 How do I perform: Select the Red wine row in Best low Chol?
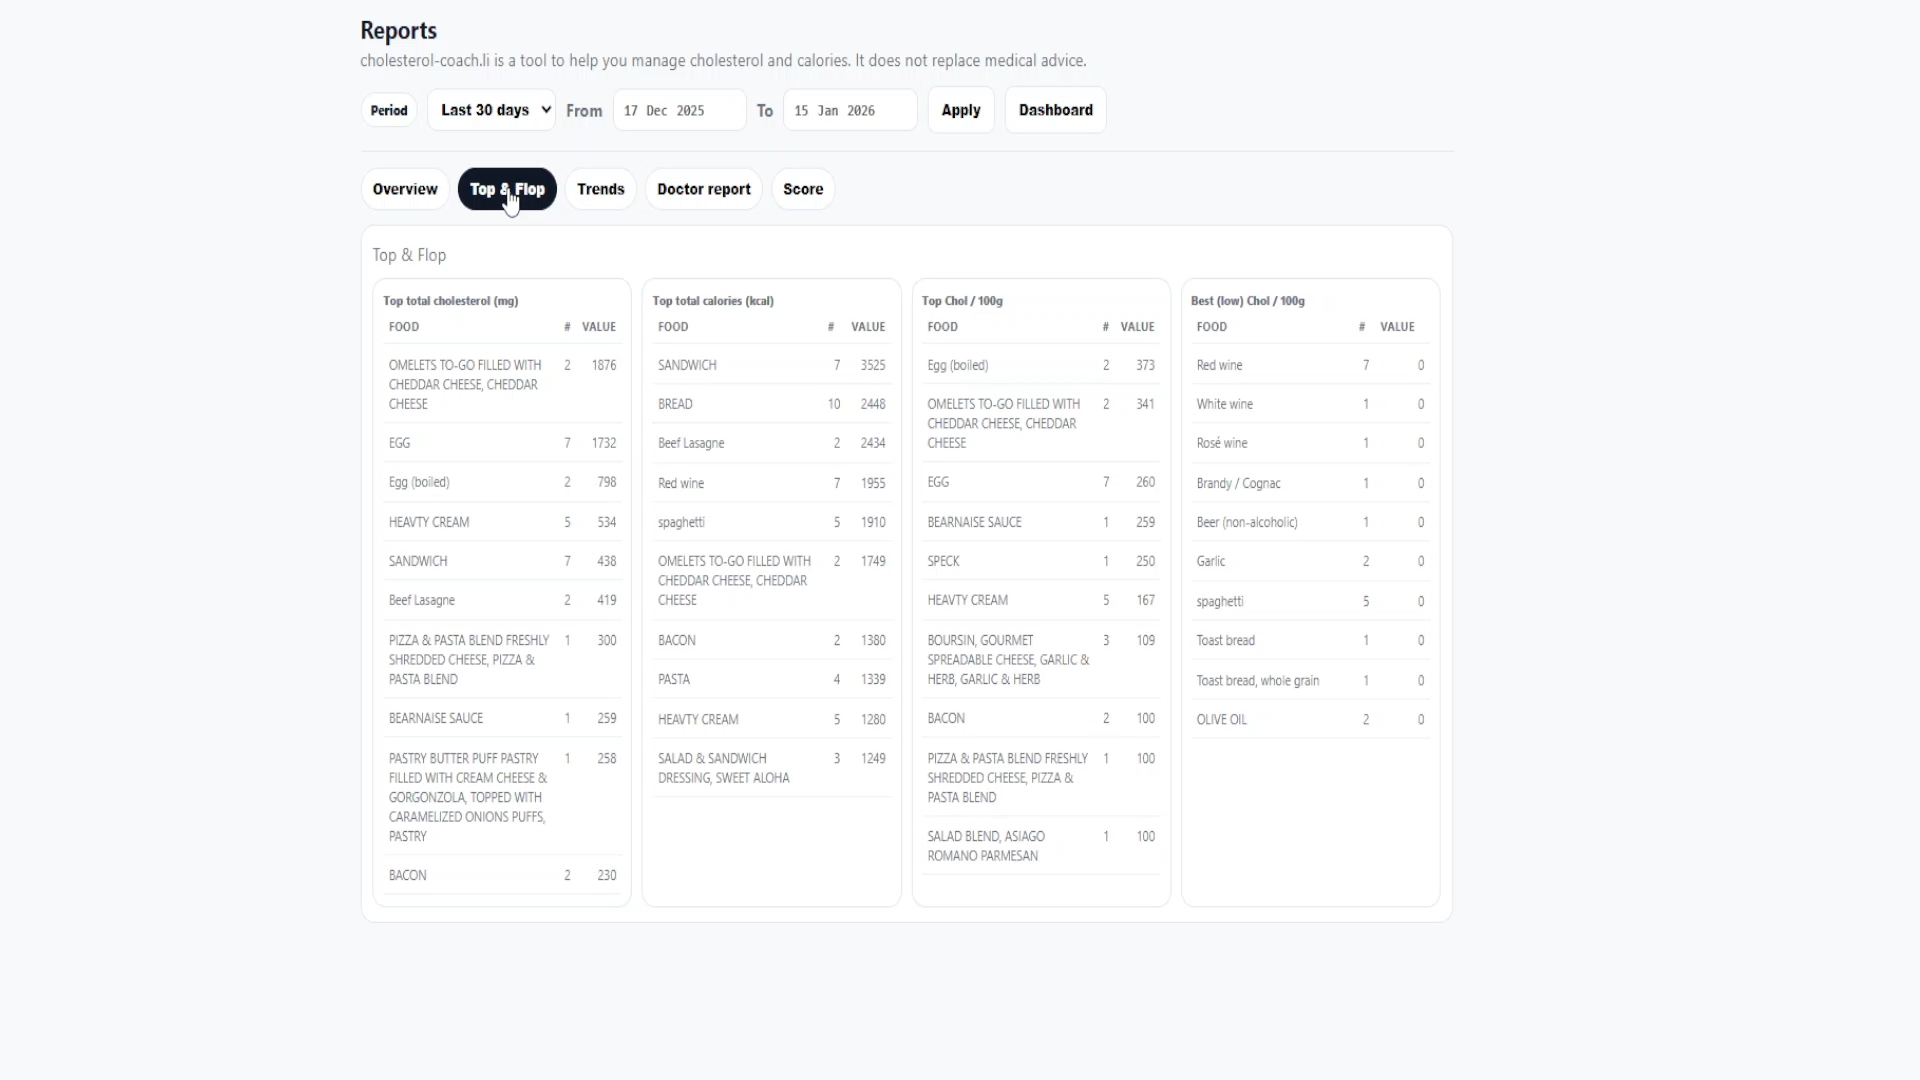click(1309, 365)
